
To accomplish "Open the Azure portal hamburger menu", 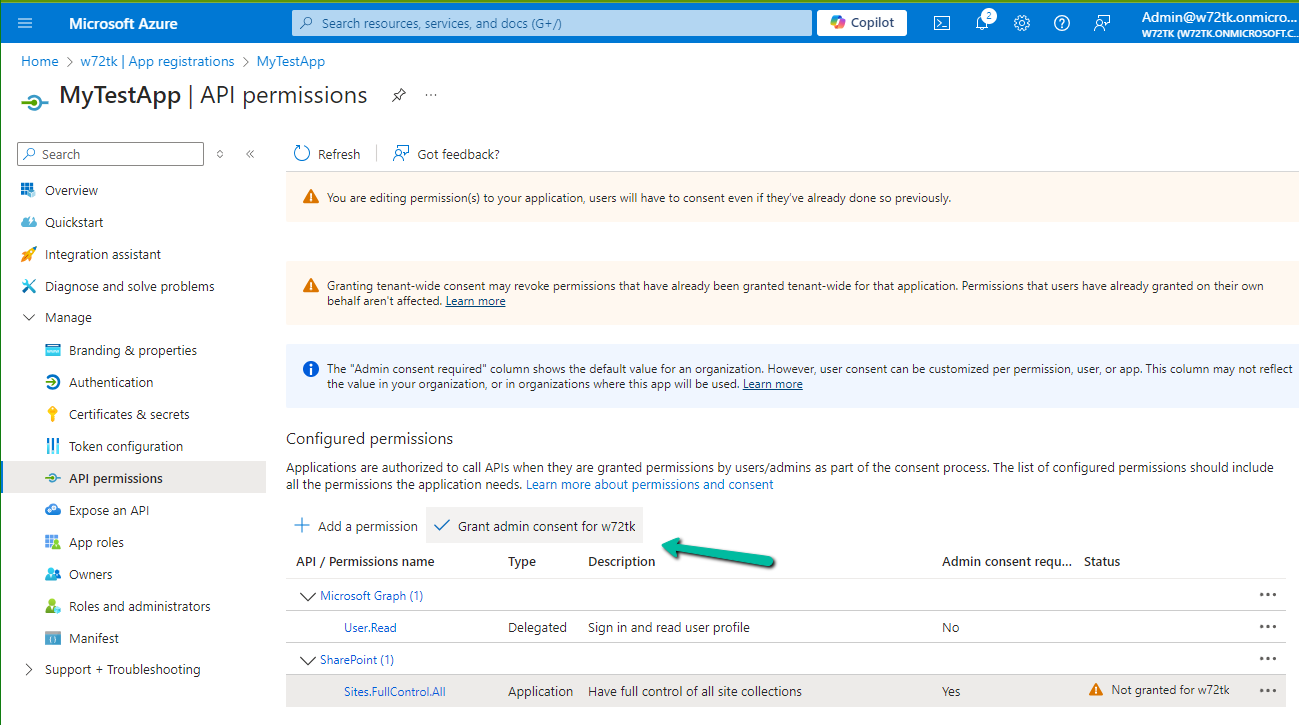I will tap(24, 22).
